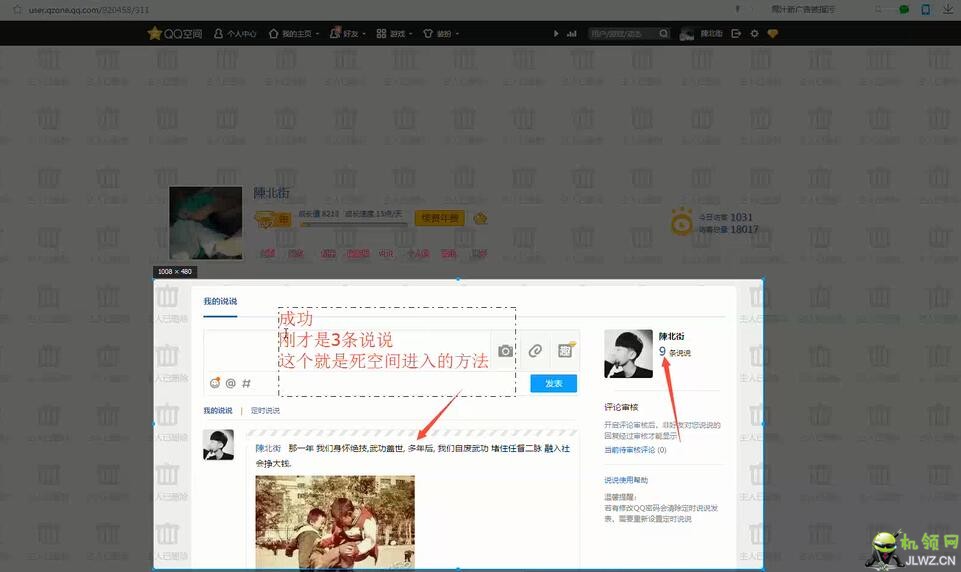Click the yellow VIP level badge
961x572 pixels.
(x=272, y=219)
